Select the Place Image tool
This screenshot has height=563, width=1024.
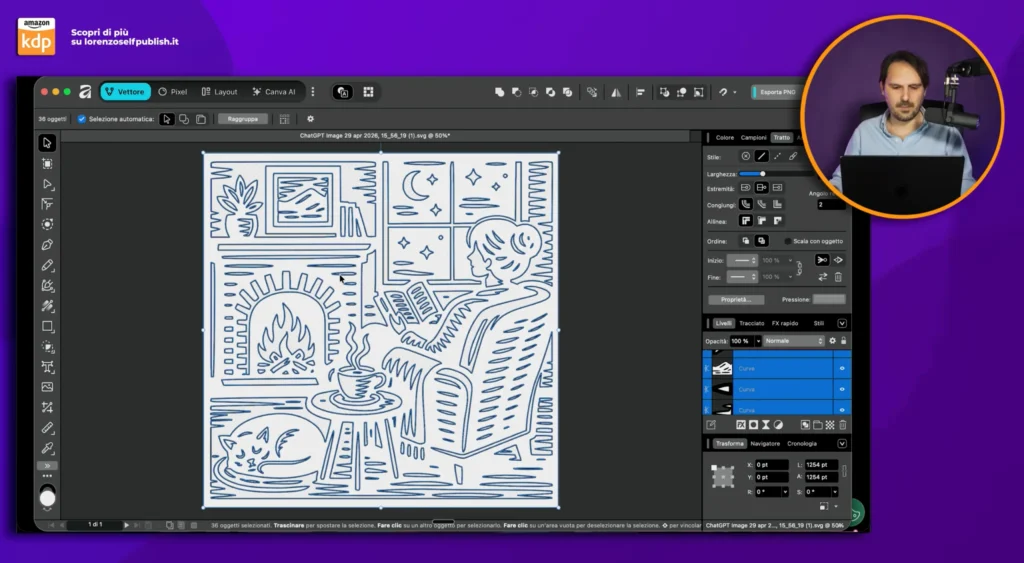click(47, 387)
